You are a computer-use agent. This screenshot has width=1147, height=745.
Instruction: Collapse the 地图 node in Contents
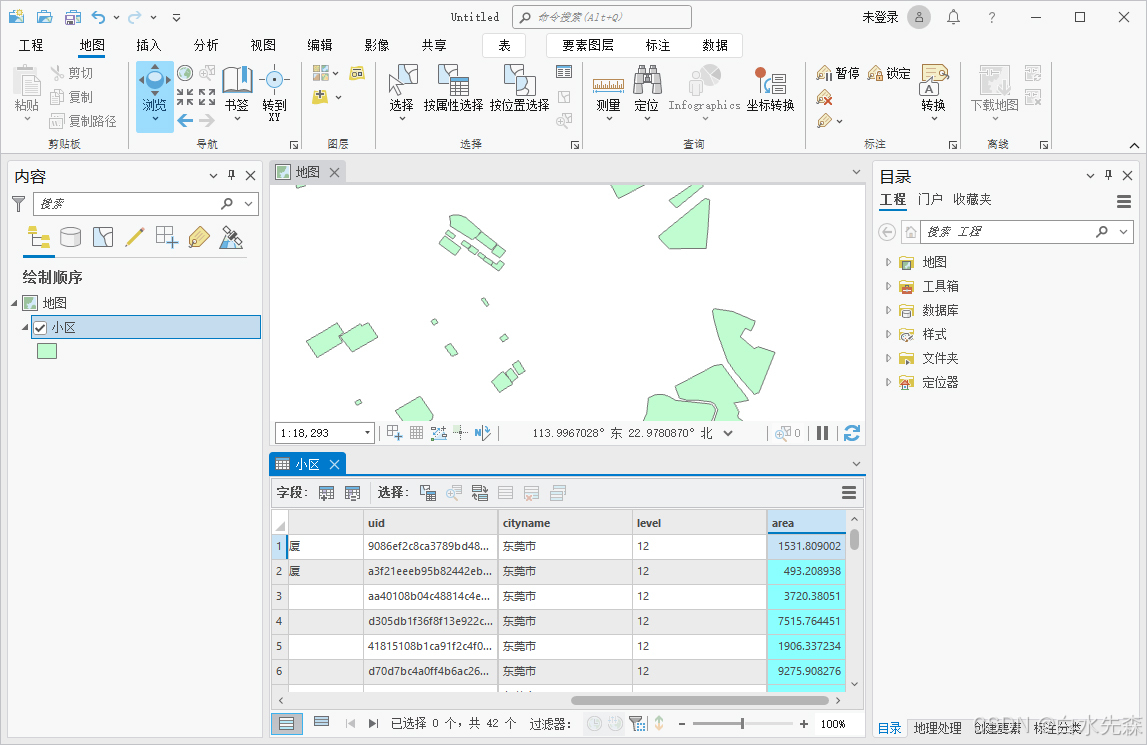pyautogui.click(x=14, y=303)
